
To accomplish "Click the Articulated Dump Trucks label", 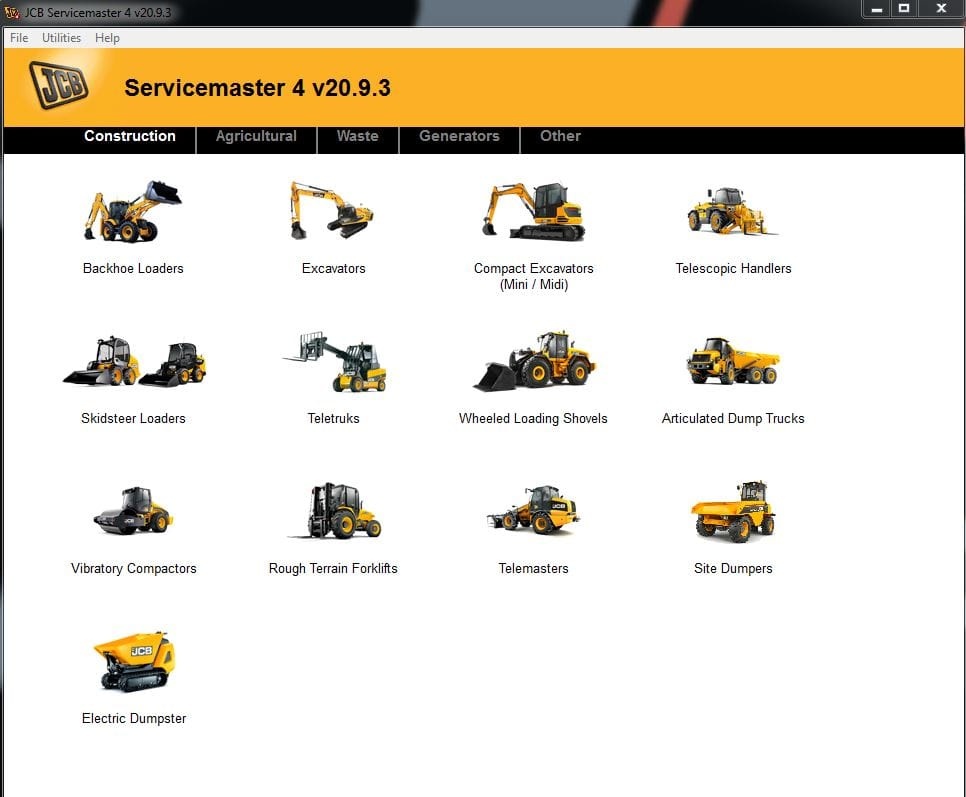I will (733, 419).
